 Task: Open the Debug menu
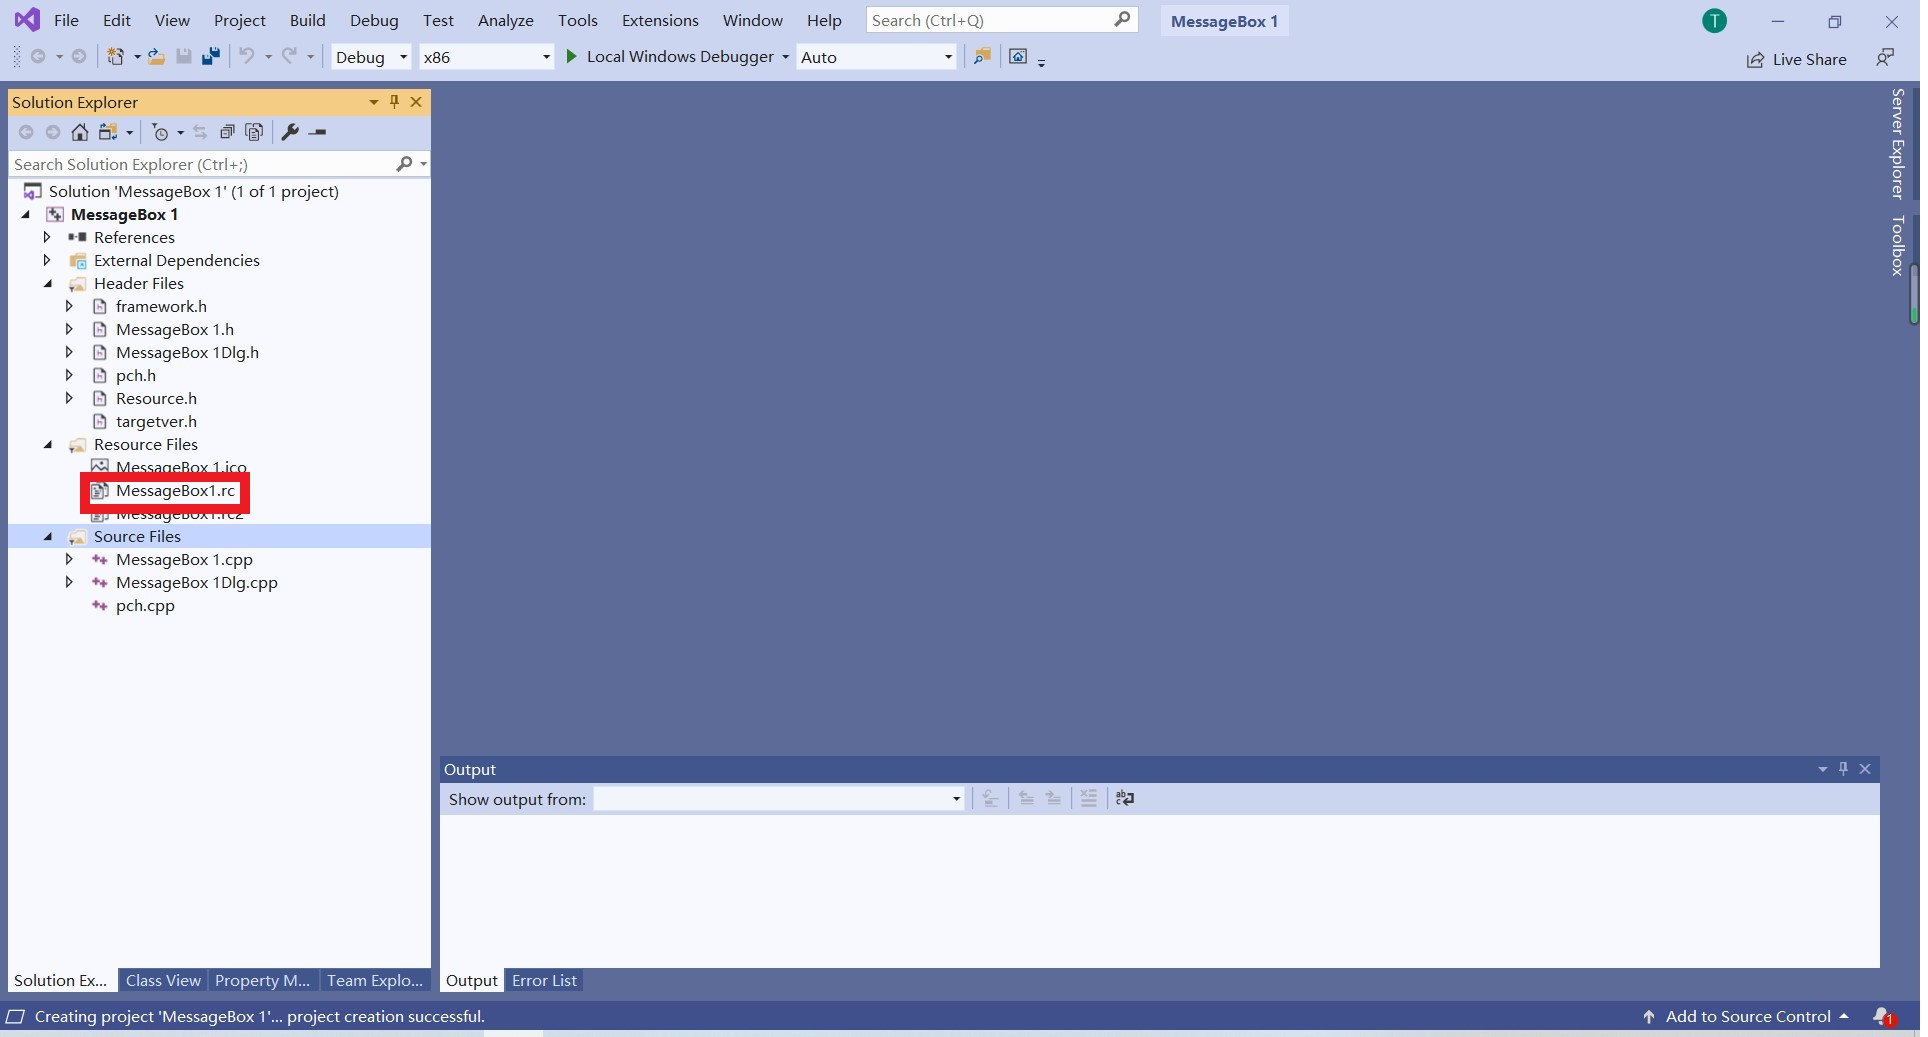click(374, 20)
